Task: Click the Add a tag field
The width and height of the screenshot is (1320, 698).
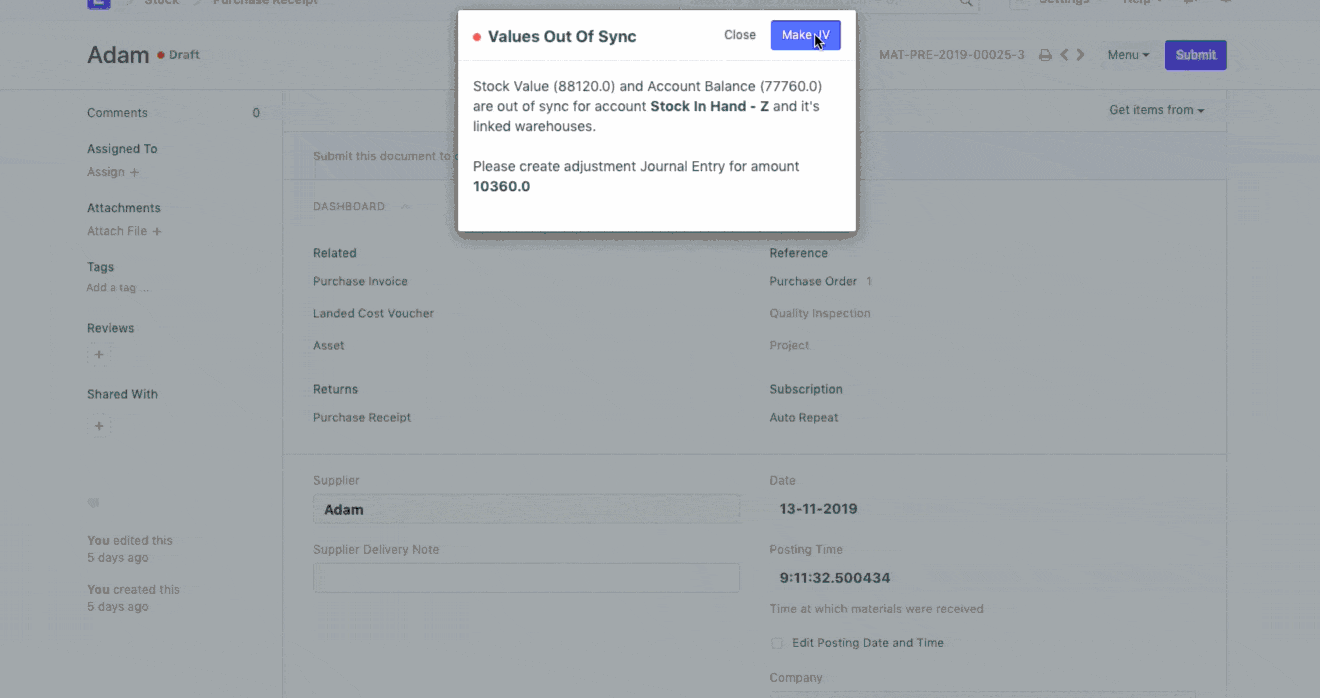Action: tap(117, 288)
